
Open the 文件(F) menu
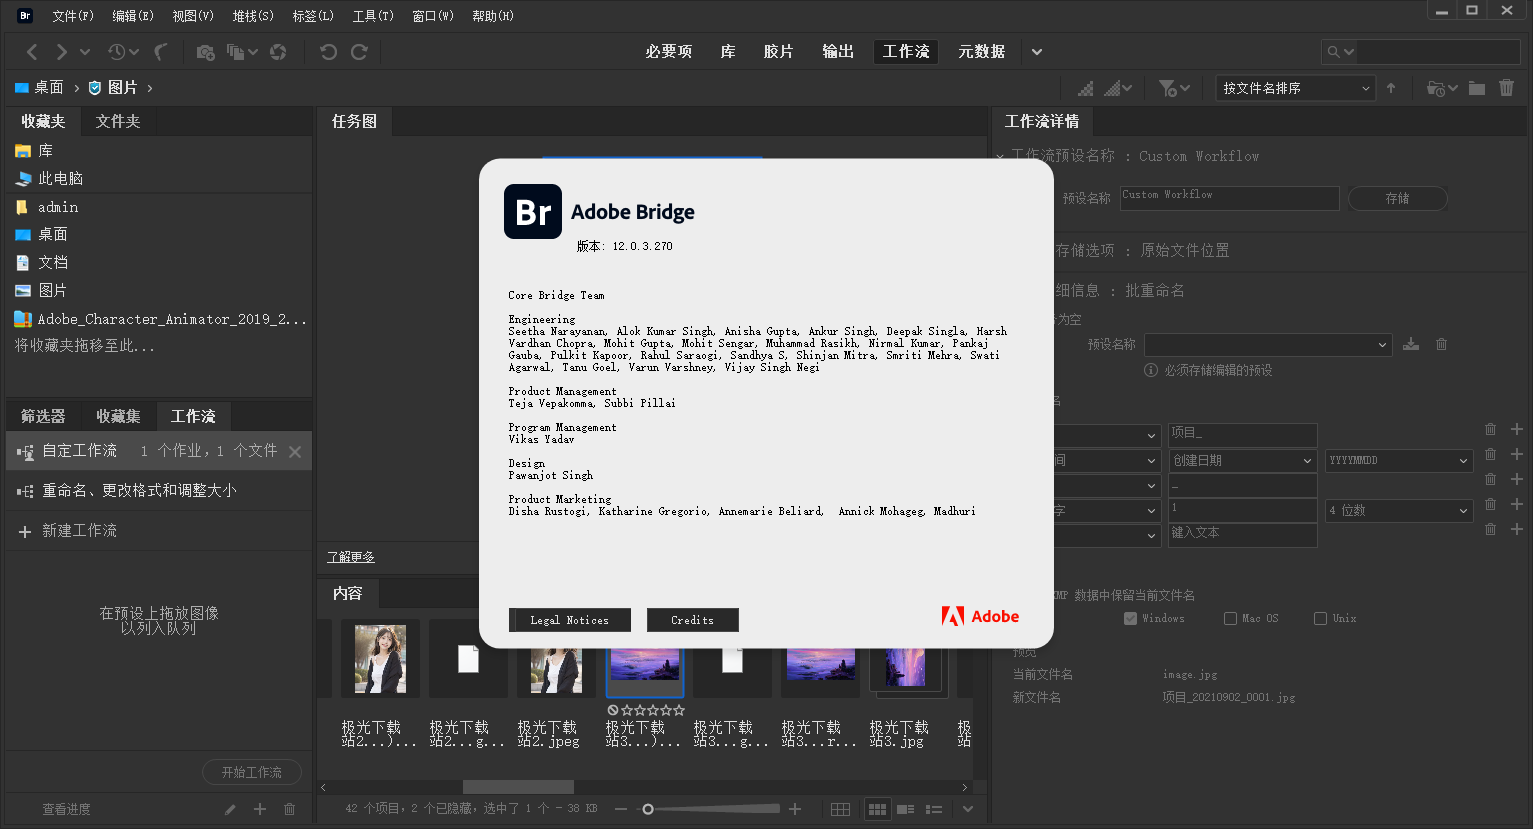pos(73,16)
